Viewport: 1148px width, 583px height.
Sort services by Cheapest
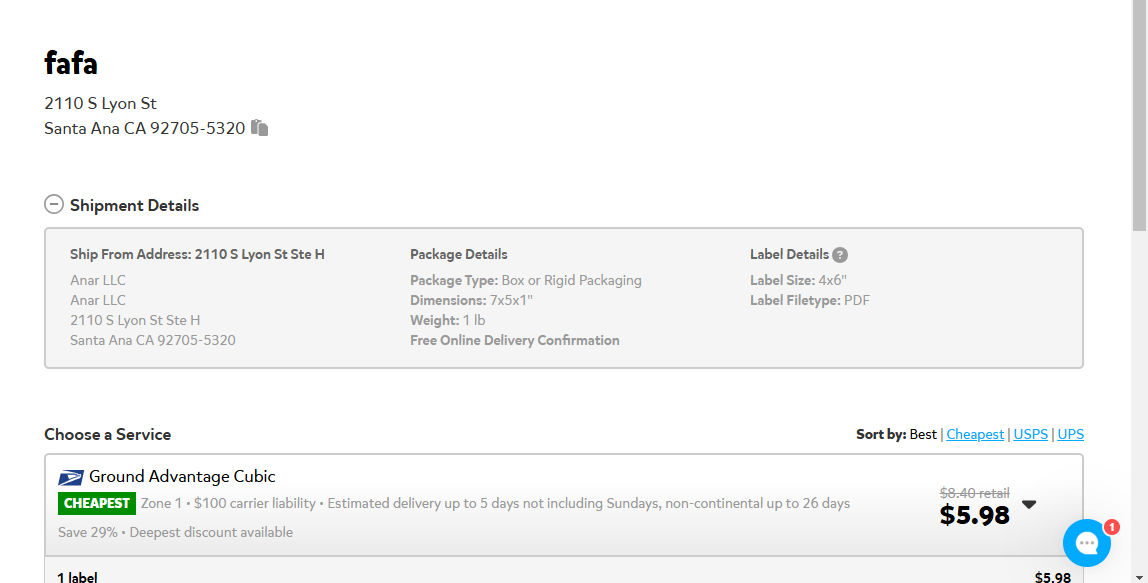(x=974, y=434)
